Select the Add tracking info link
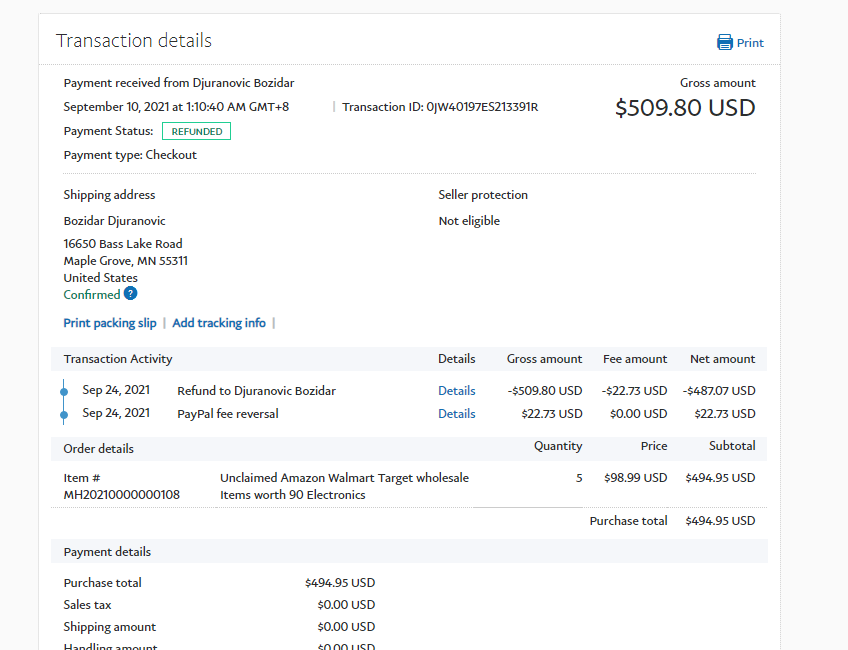The image size is (848, 650). (219, 323)
